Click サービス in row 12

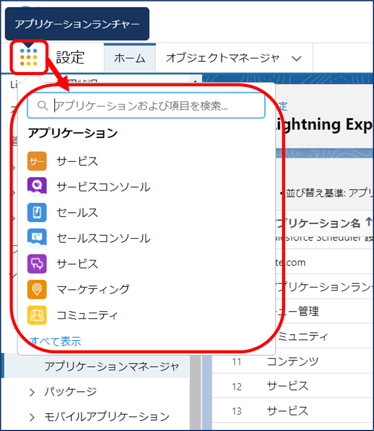[287, 386]
